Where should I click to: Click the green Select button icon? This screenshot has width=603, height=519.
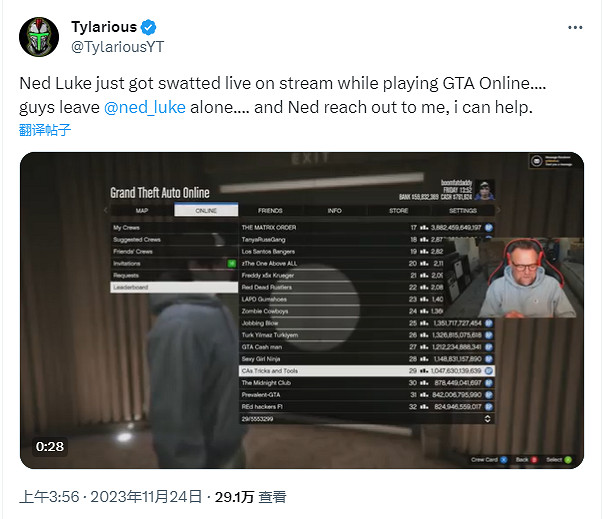coord(568,460)
